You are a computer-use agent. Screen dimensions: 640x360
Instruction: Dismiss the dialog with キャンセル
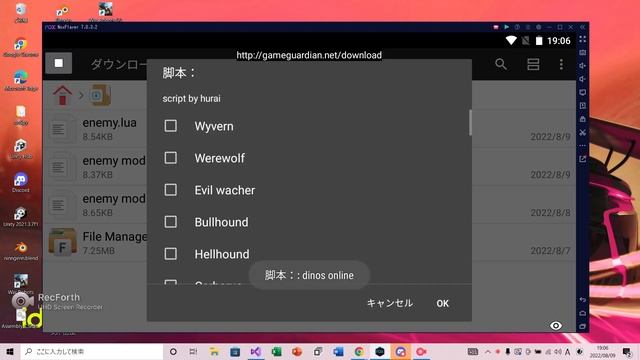(389, 303)
